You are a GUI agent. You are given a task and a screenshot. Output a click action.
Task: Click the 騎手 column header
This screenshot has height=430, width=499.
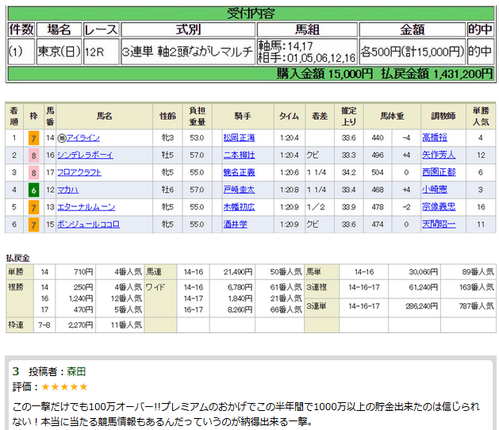tap(243, 116)
